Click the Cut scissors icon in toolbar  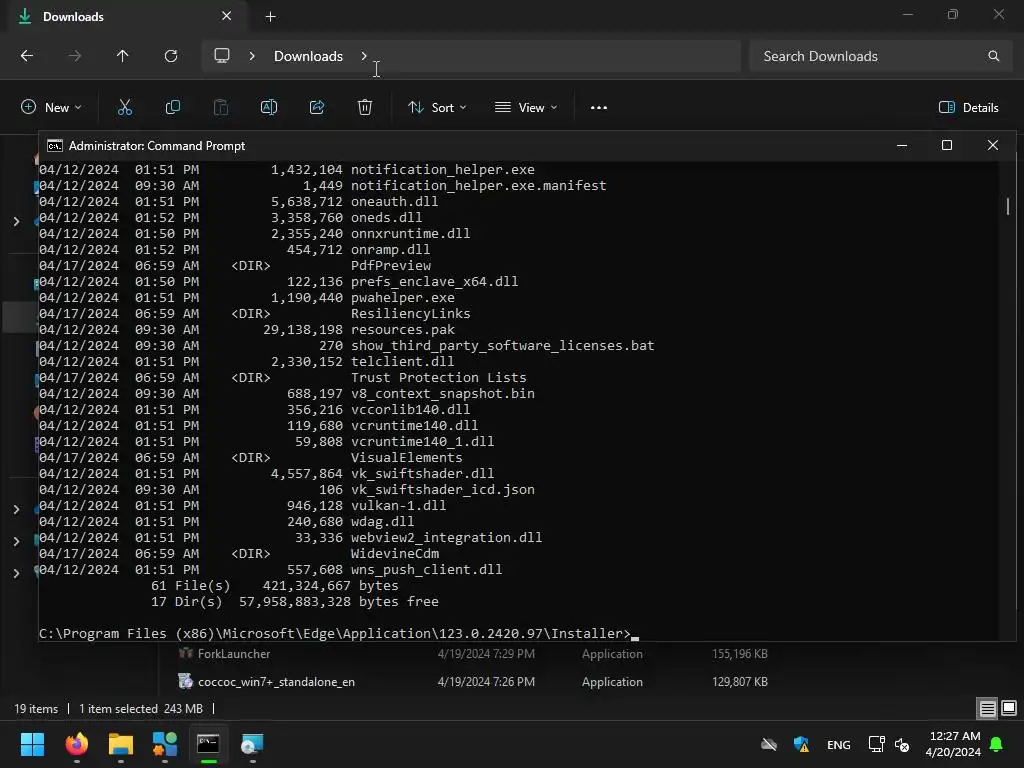pos(125,108)
